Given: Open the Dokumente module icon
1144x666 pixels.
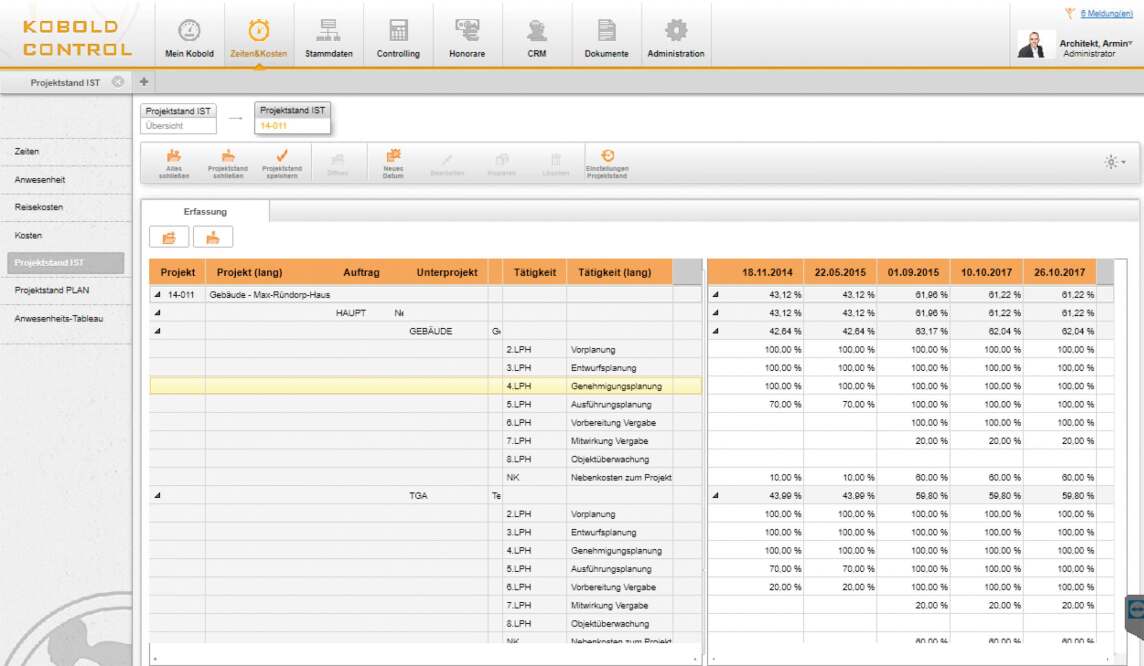Looking at the screenshot, I should pyautogui.click(x=606, y=31).
